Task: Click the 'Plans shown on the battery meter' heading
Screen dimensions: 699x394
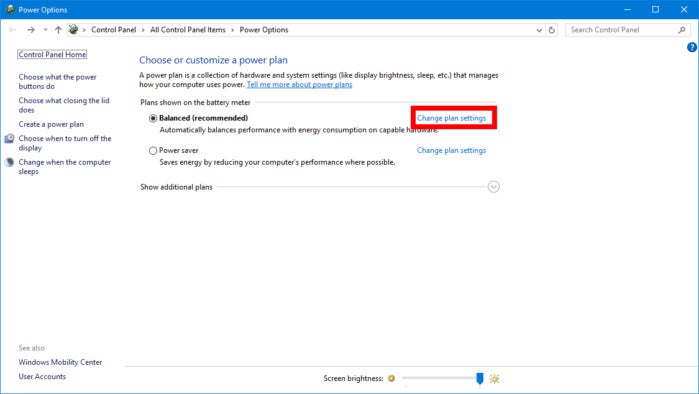Action: (x=195, y=103)
